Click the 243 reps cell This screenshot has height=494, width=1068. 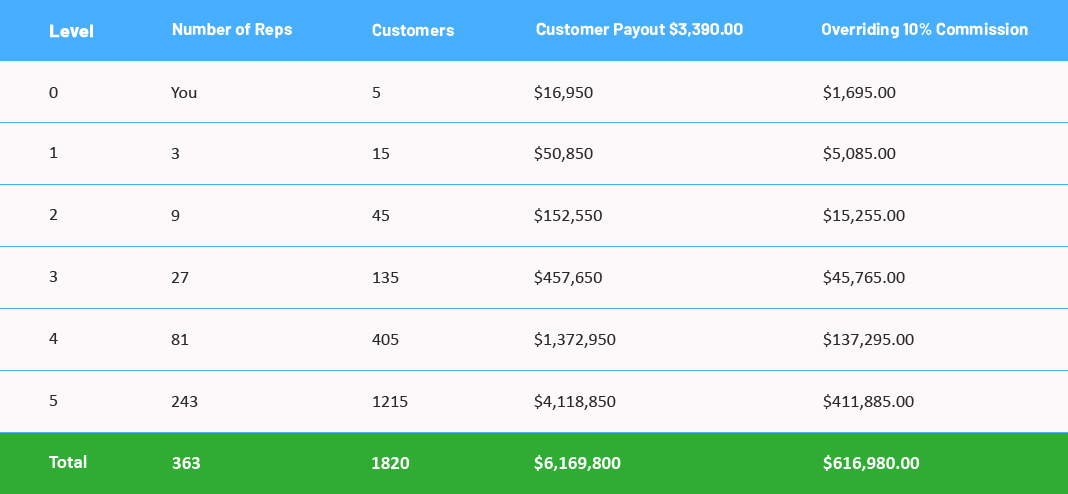tap(184, 402)
